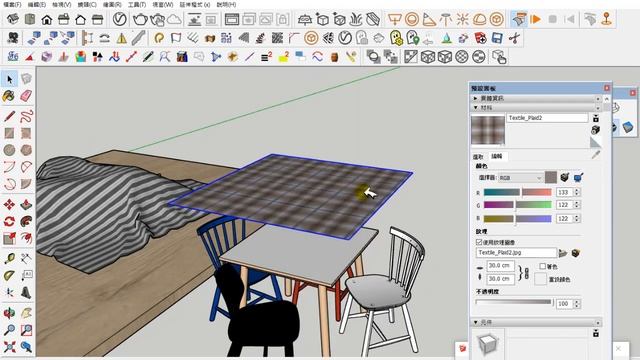The height and width of the screenshot is (360, 640).
Task: Increase the B value spinner
Action: [577, 216]
